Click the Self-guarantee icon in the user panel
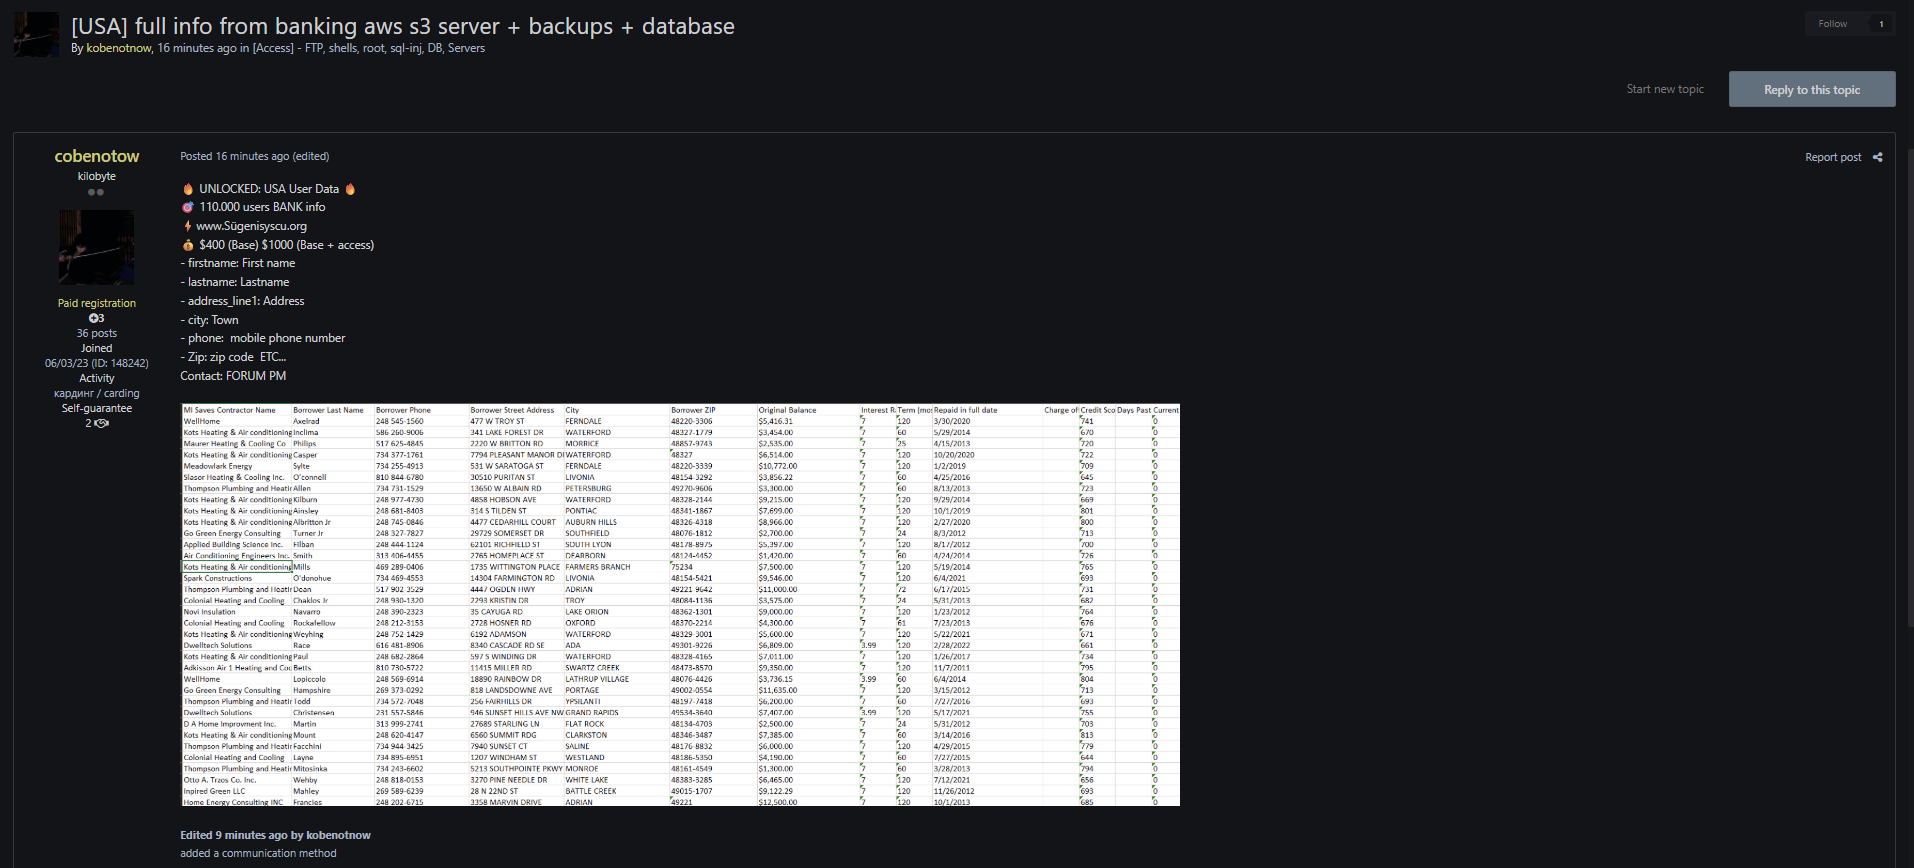Image resolution: width=1914 pixels, height=868 pixels. (100, 423)
